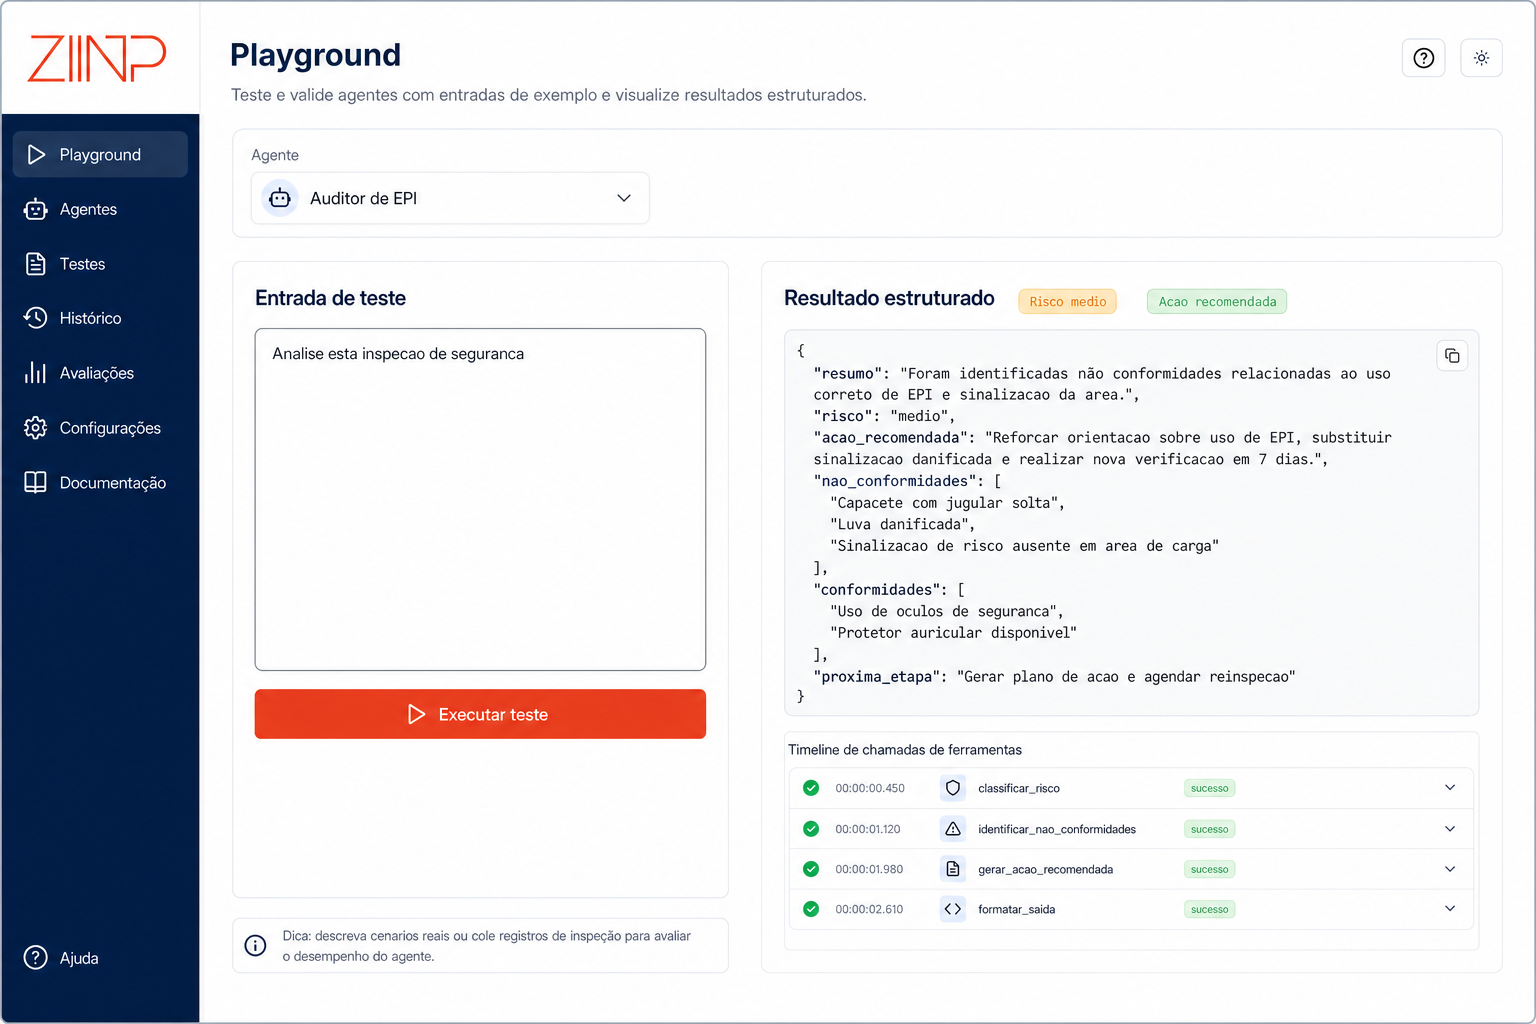Screen dimensions: 1536x1024
Task: Click the Resultado estruturado heading
Action: point(889,298)
